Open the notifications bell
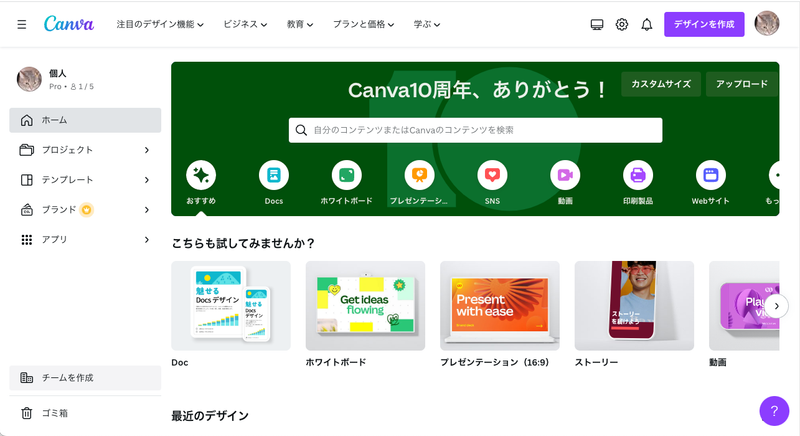Screen dimensions: 800x436 pos(646,24)
